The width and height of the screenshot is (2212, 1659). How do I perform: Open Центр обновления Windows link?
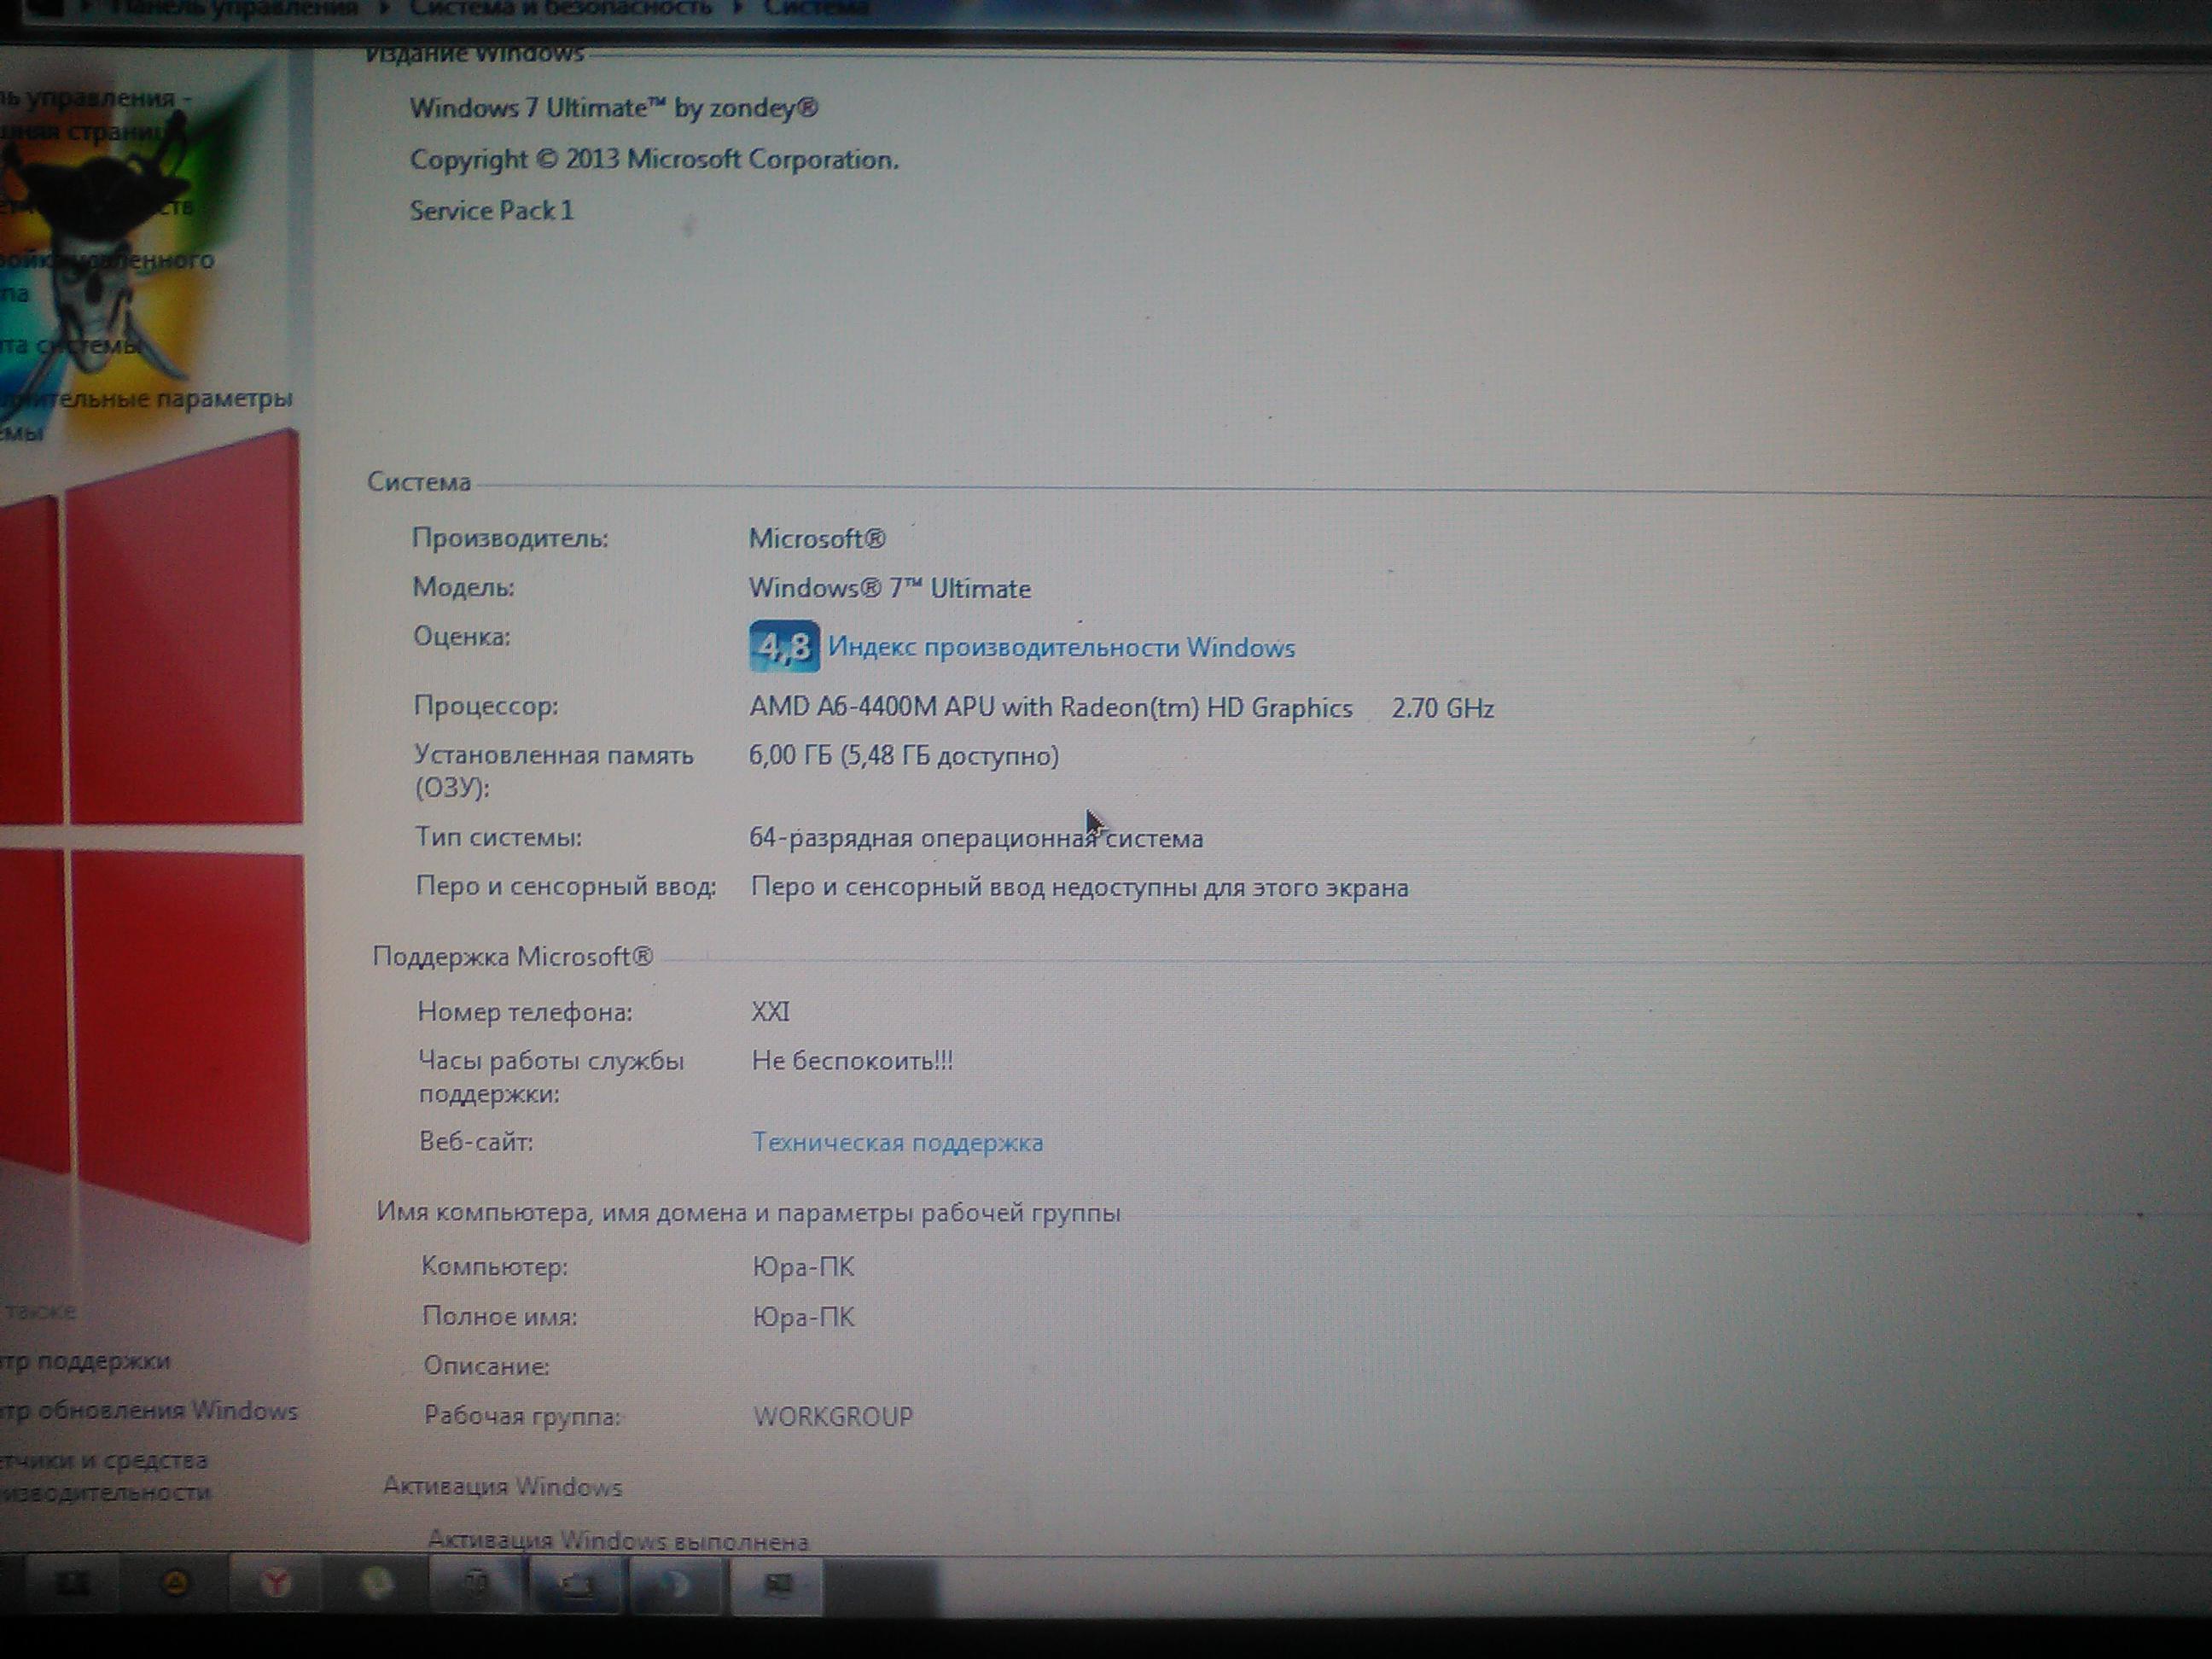pos(149,1410)
